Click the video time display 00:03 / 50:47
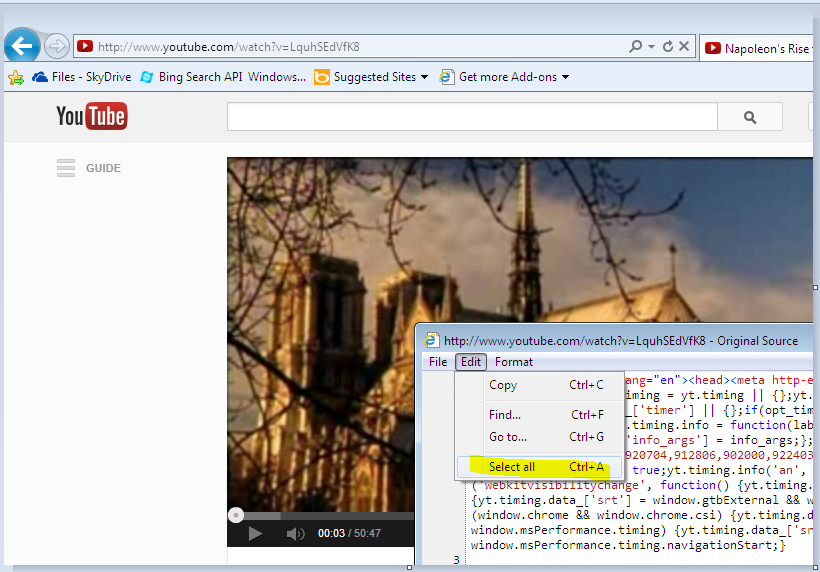Image resolution: width=820 pixels, height=572 pixels. tap(349, 533)
